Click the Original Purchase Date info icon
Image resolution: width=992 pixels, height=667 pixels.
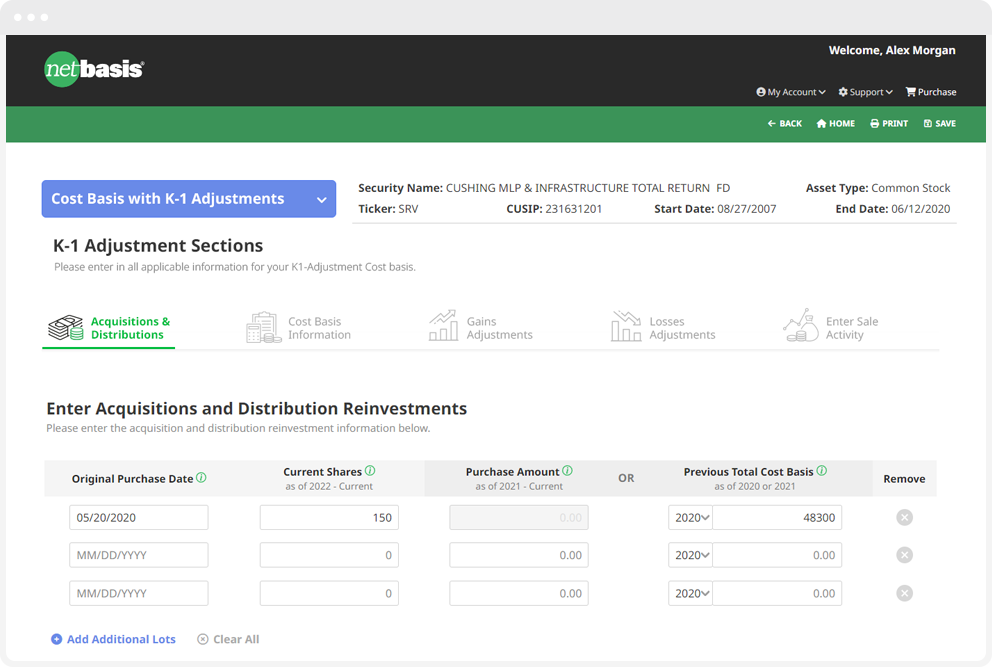point(201,478)
